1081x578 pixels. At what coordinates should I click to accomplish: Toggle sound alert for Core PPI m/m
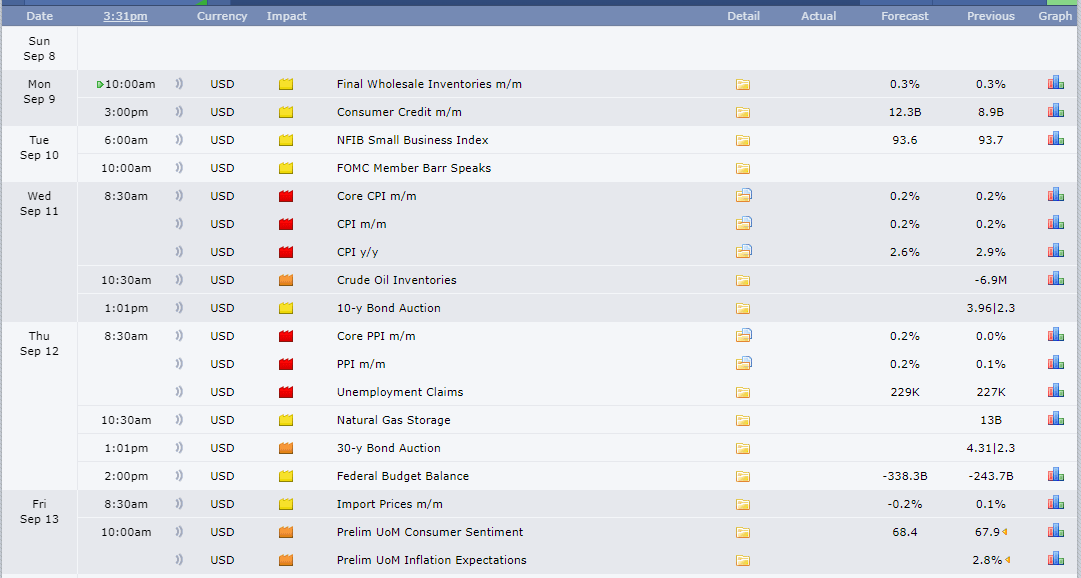(179, 336)
